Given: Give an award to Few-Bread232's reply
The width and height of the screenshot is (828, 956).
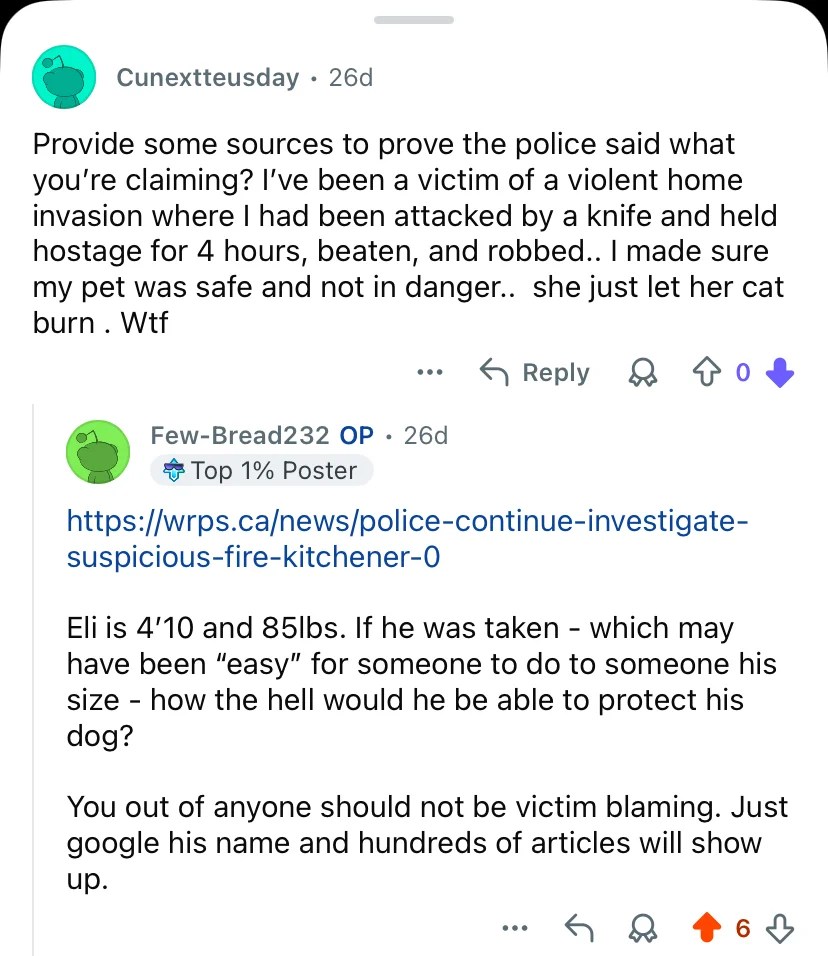Looking at the screenshot, I should coord(639,929).
